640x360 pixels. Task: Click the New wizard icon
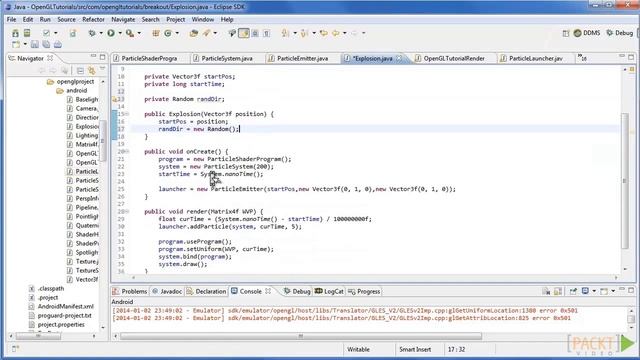tap(16, 44)
